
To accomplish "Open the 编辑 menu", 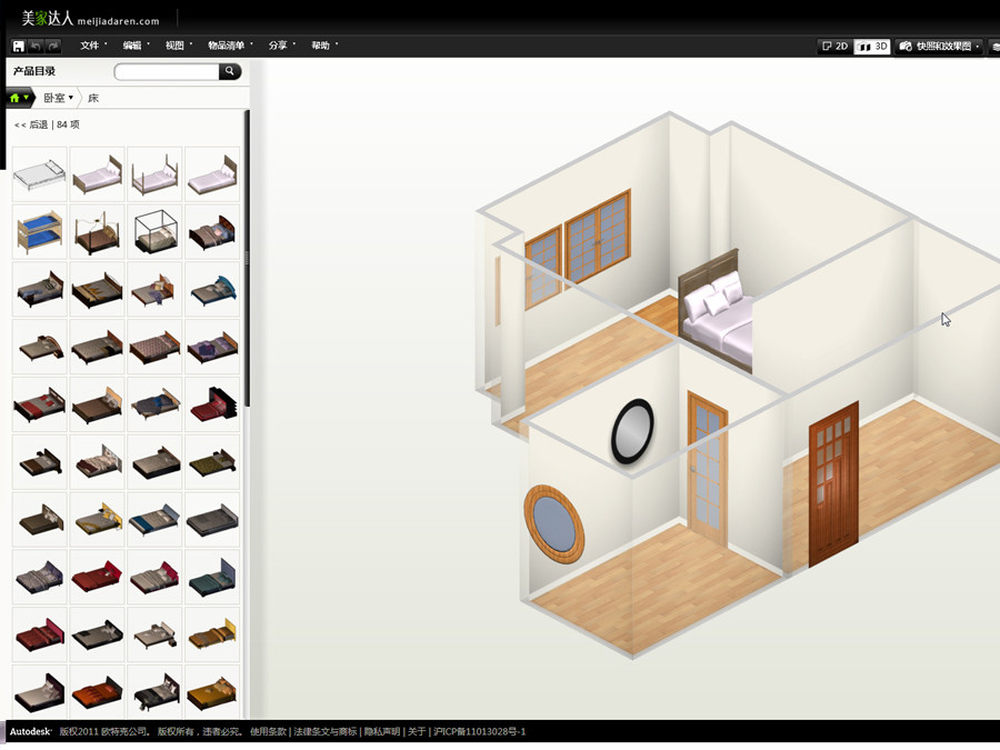I will tap(136, 45).
